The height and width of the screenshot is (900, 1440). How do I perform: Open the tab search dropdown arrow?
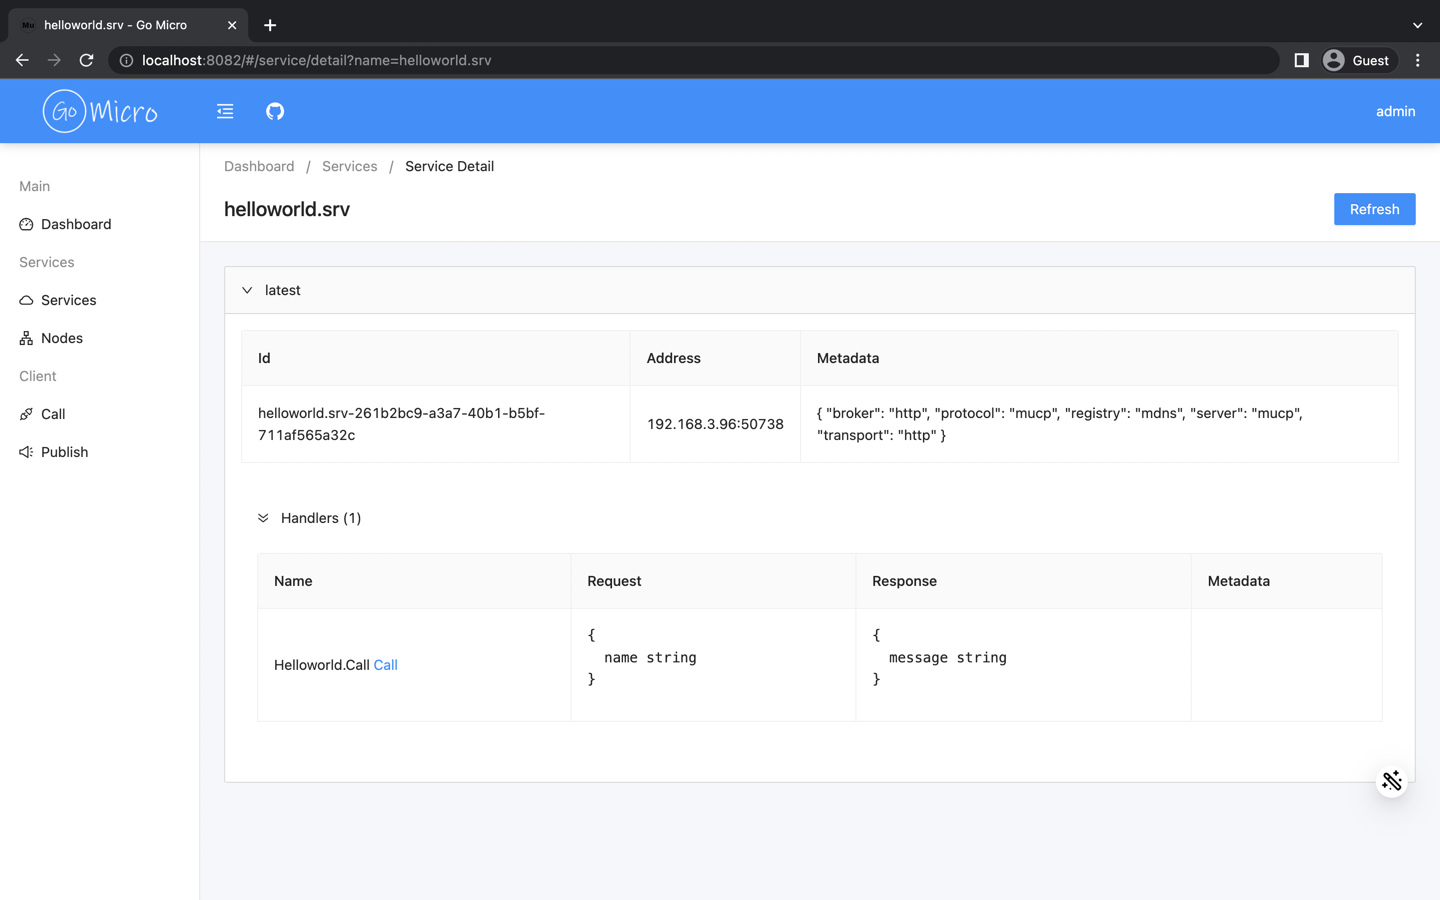pos(1417,25)
